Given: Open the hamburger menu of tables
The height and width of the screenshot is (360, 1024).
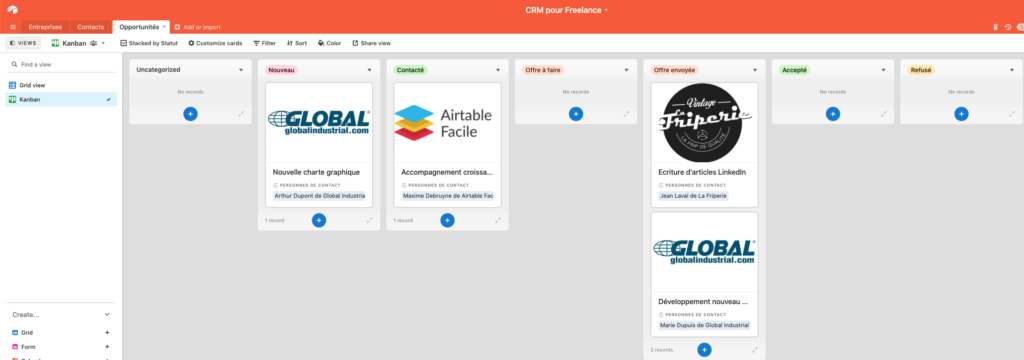Looking at the screenshot, I should [12, 27].
